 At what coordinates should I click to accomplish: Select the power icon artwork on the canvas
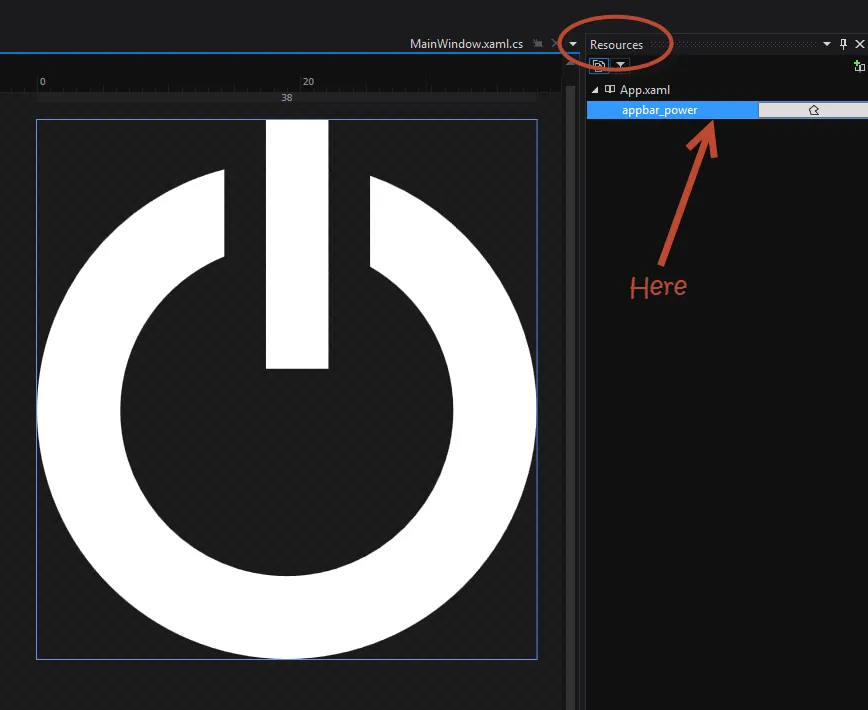[287, 389]
